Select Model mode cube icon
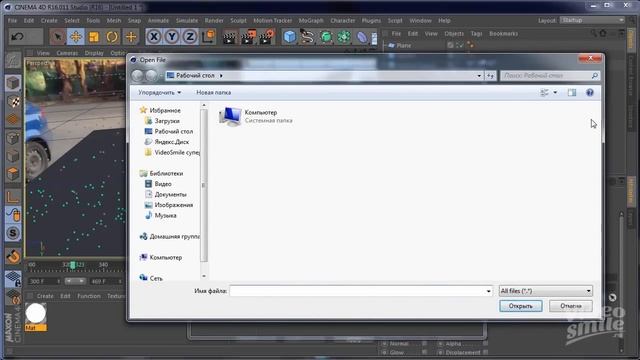The height and width of the screenshot is (360, 640). (x=13, y=83)
